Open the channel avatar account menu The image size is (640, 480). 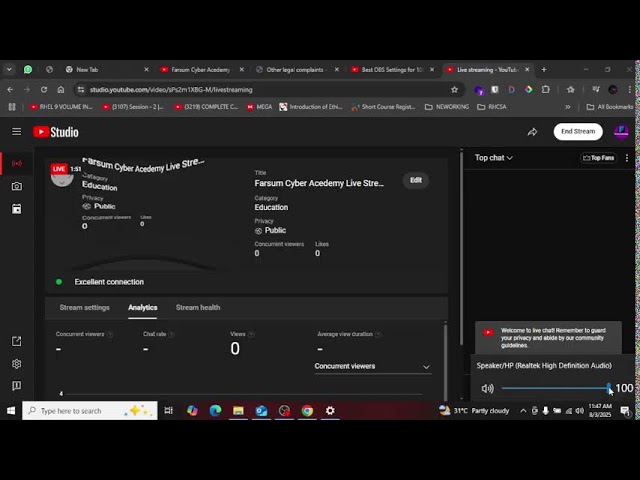621,131
